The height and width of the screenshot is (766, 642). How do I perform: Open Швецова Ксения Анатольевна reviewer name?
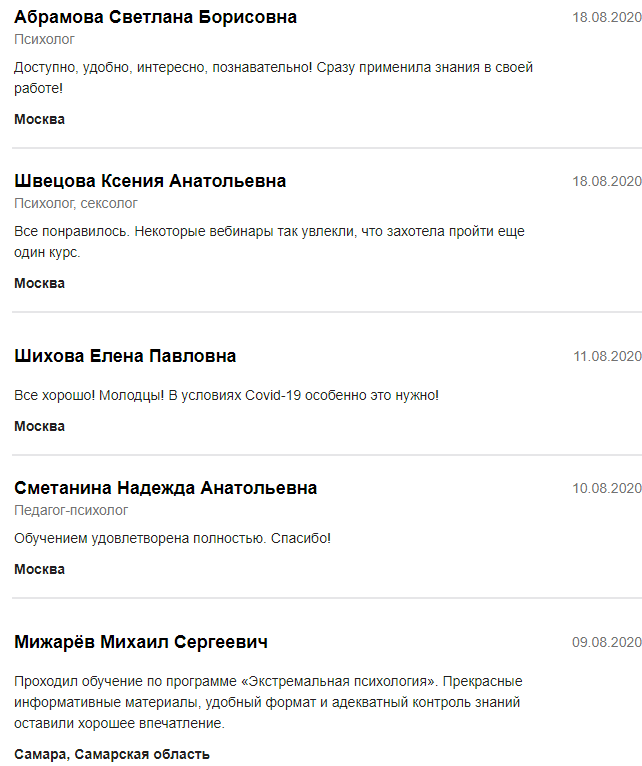(150, 181)
